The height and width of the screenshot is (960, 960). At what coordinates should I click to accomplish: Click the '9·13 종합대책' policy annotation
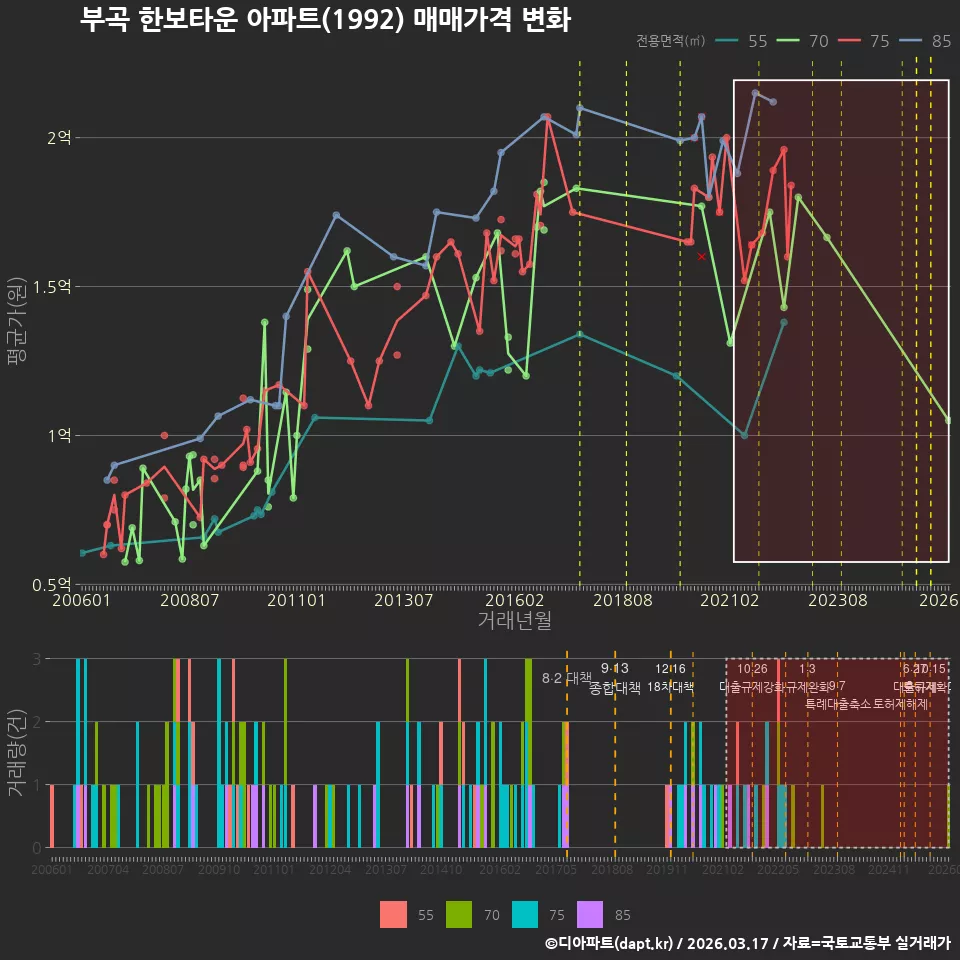click(615, 678)
